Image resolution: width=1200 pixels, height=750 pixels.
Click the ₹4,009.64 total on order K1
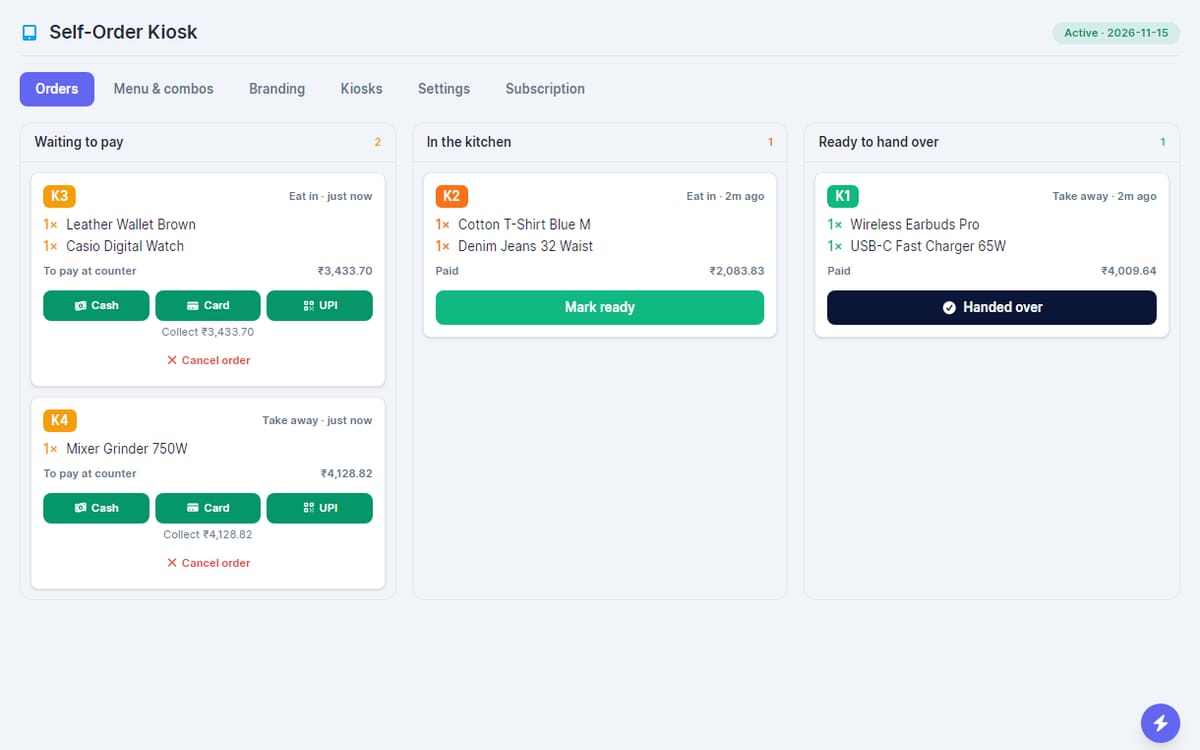1129,271
